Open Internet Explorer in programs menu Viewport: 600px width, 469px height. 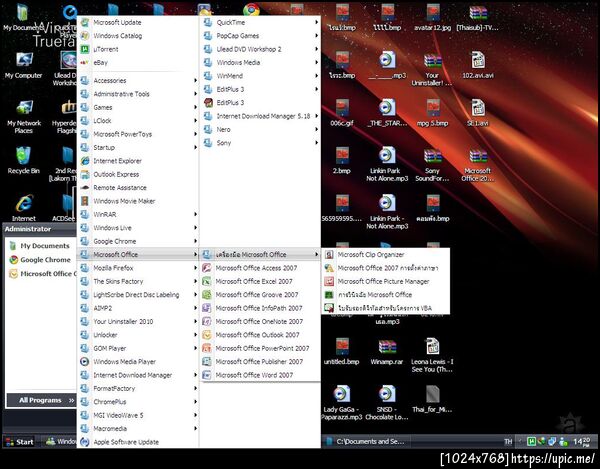point(138,161)
